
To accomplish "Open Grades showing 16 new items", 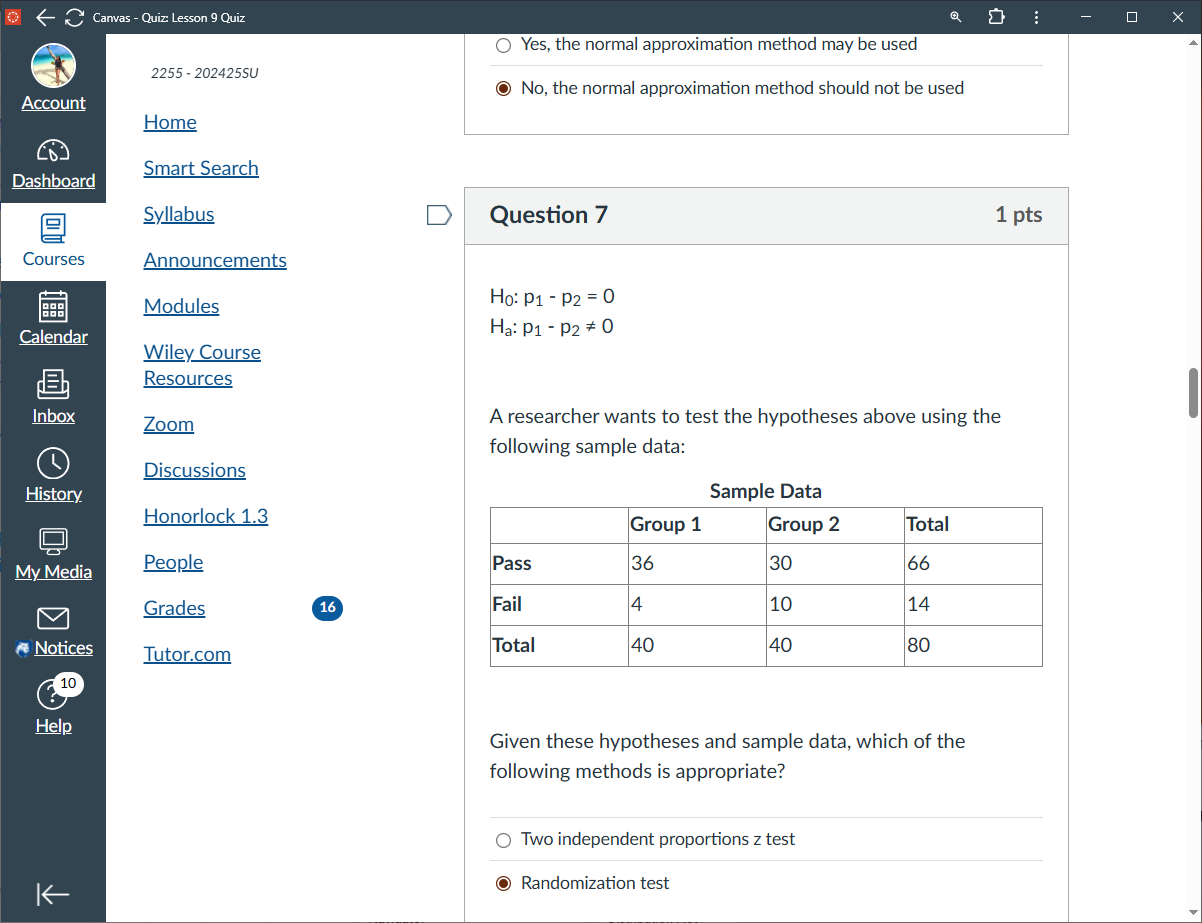I will [x=174, y=608].
